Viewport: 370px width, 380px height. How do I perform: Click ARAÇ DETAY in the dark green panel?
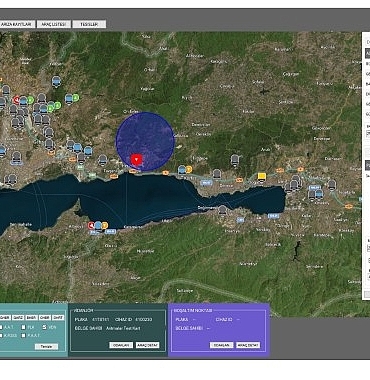[147, 345]
